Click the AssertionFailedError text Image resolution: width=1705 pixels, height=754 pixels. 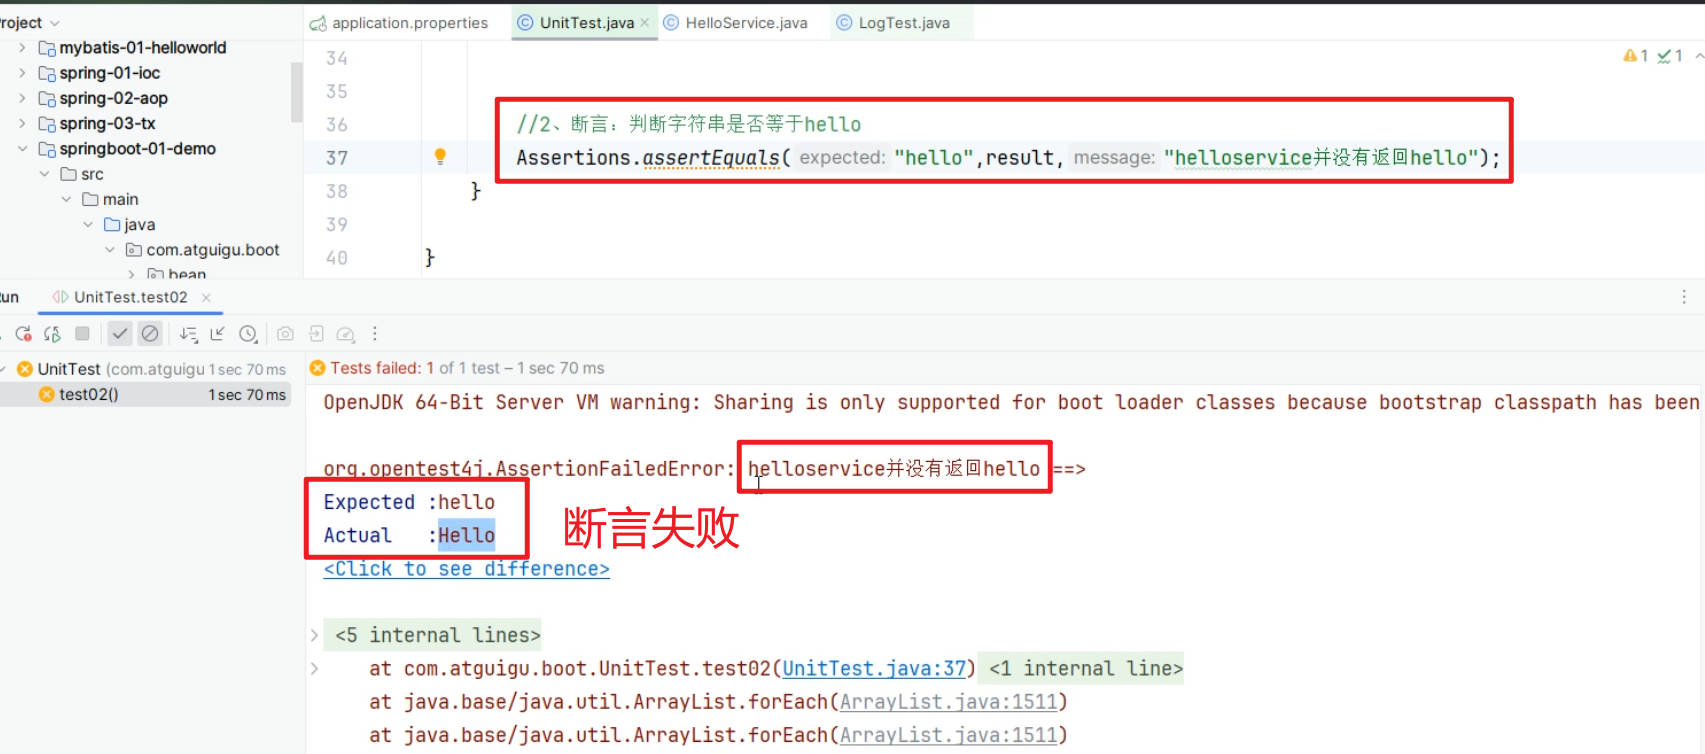click(529, 468)
